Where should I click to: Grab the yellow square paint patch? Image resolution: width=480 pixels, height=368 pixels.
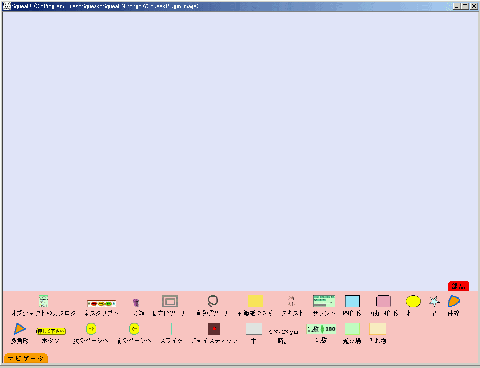click(255, 301)
